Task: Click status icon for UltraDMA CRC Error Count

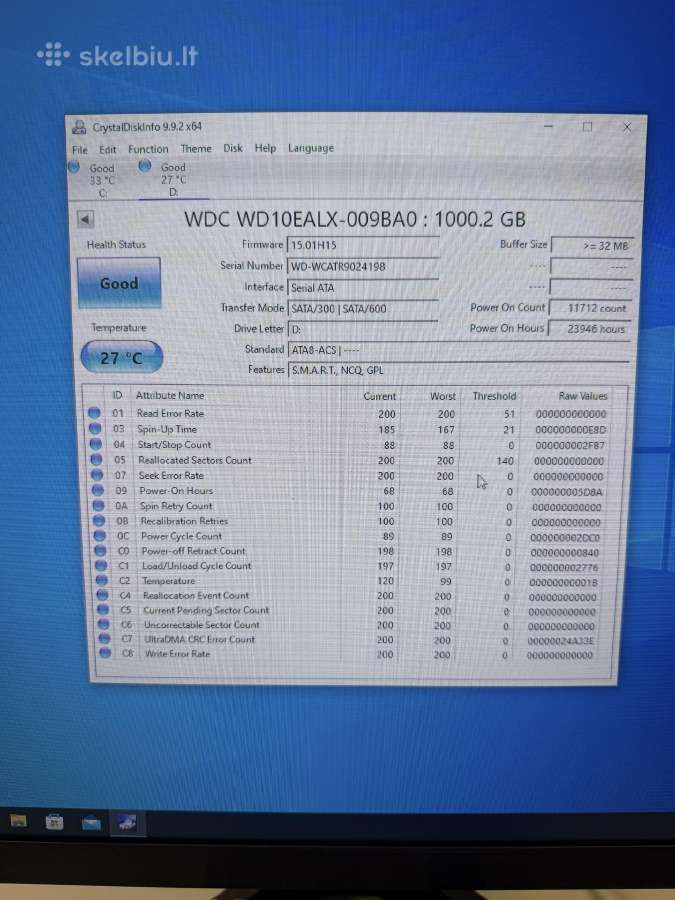Action: pos(104,638)
